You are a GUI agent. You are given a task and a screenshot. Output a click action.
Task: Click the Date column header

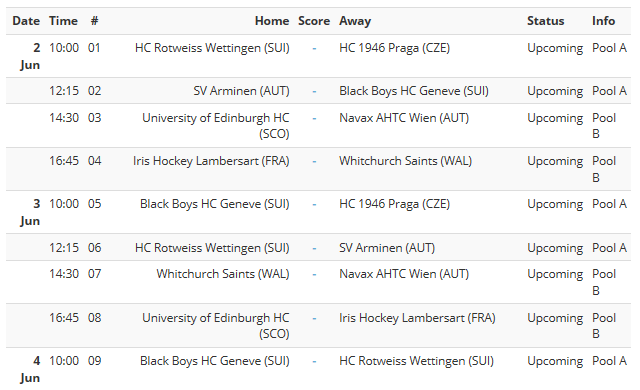coord(26,21)
